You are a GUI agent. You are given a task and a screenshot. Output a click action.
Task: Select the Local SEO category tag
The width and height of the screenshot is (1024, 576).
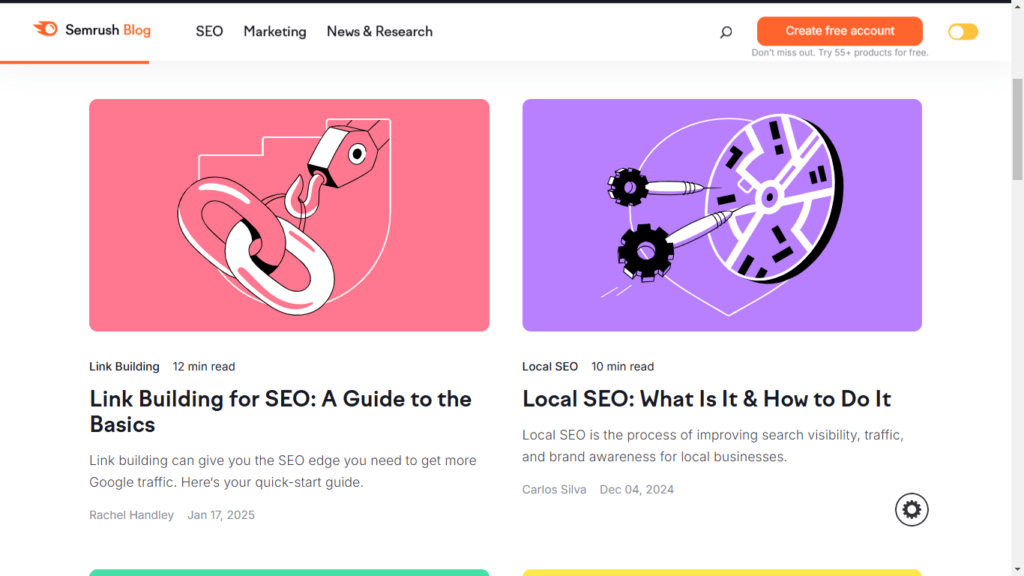pyautogui.click(x=550, y=366)
